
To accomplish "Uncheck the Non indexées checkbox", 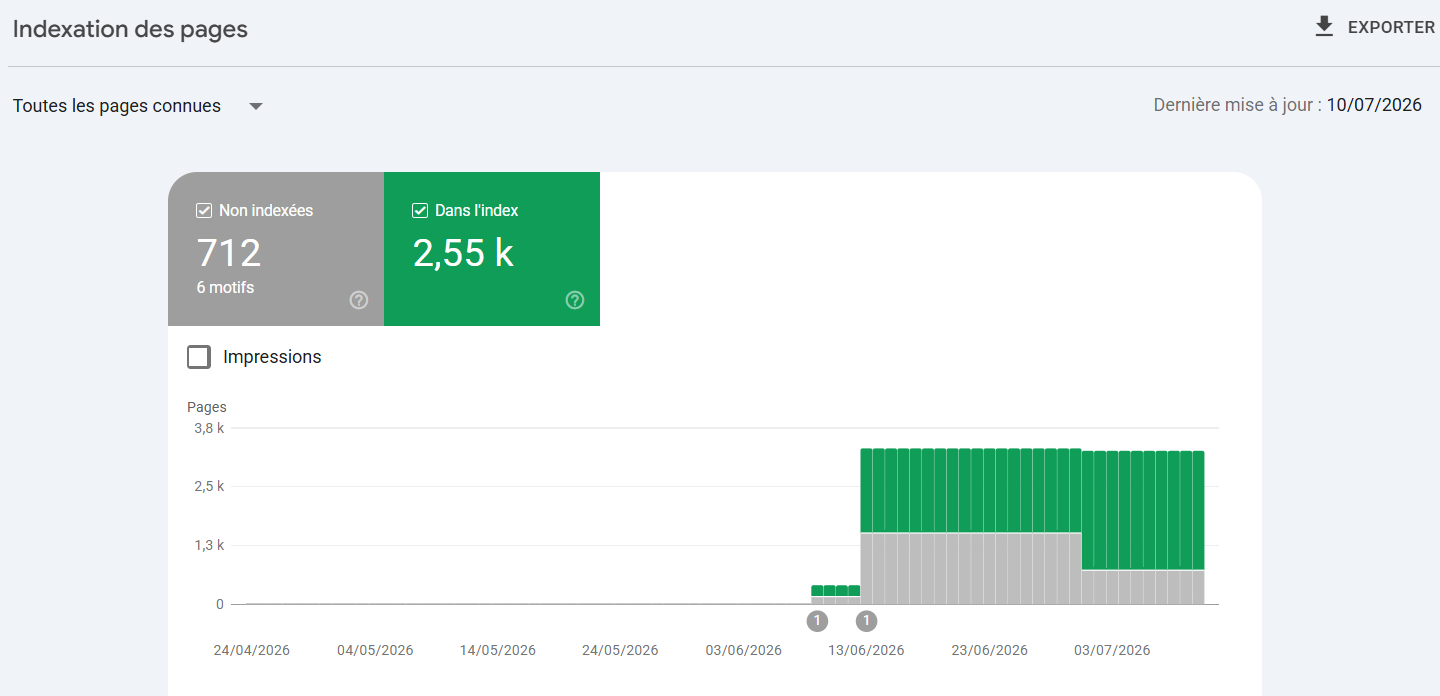I will tap(204, 211).
